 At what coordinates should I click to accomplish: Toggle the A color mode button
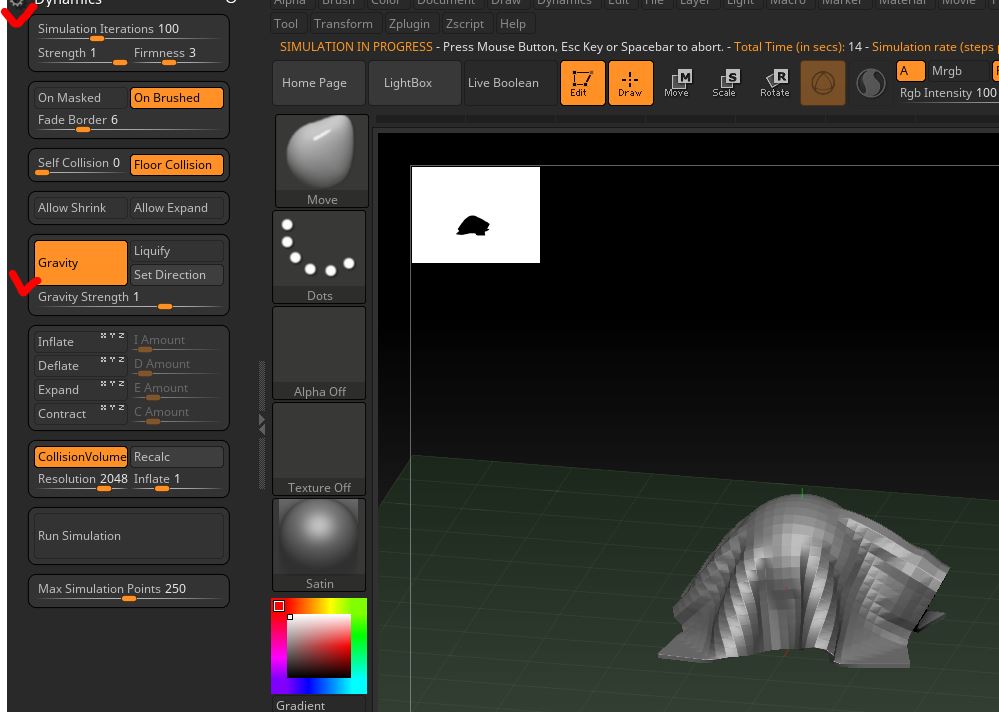click(x=910, y=71)
